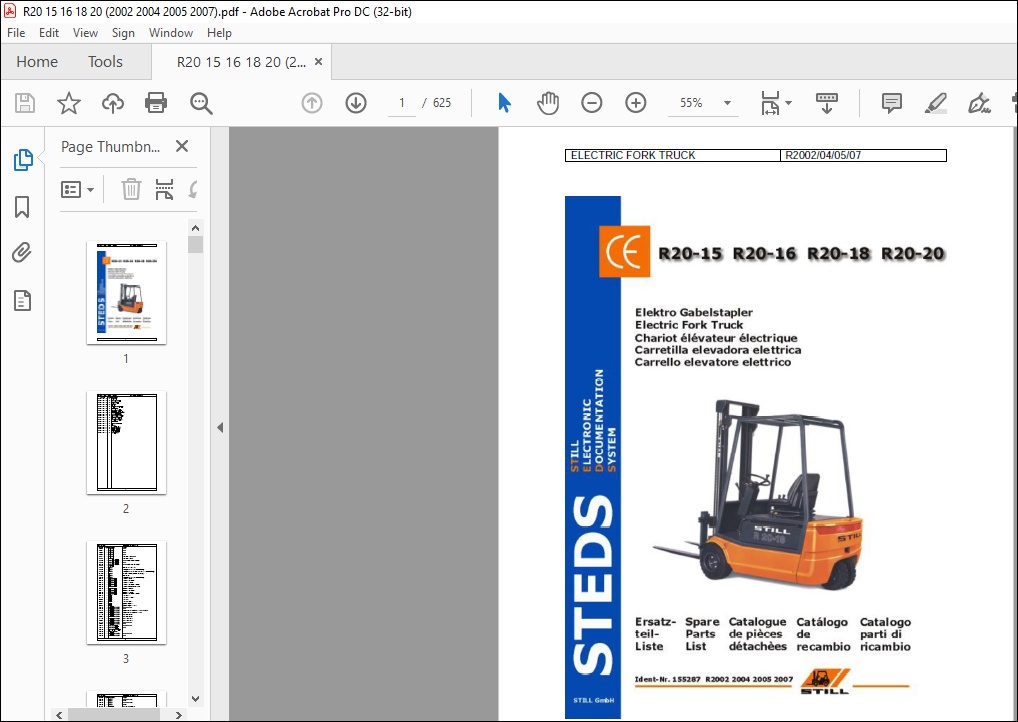Select the Highlight text pen tool

coord(936,103)
